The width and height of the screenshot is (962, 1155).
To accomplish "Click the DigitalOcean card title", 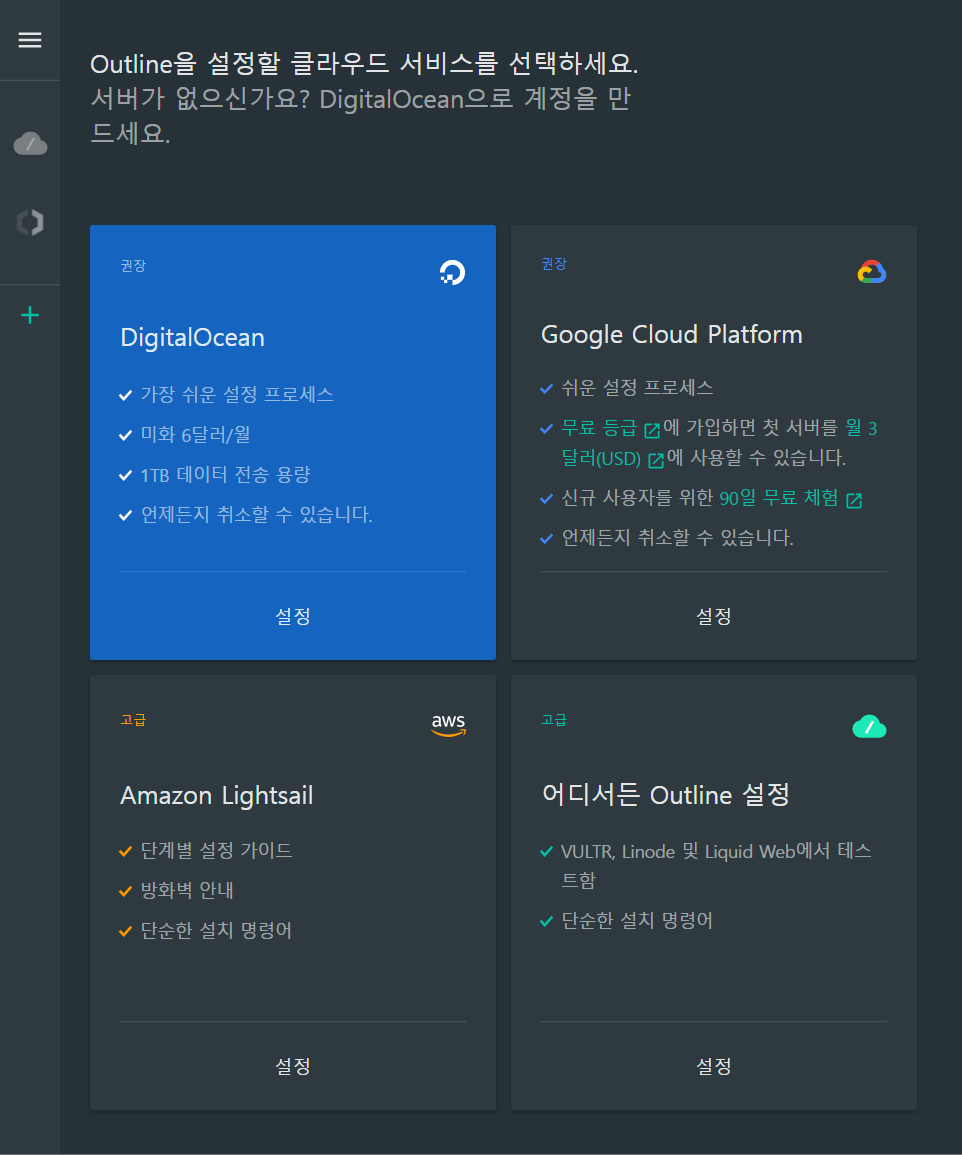I will (x=192, y=337).
